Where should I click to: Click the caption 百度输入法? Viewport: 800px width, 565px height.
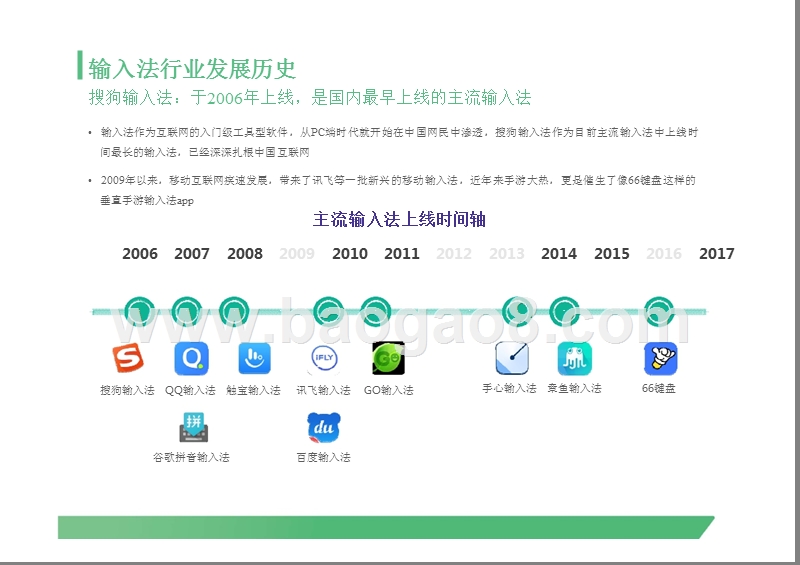click(323, 457)
